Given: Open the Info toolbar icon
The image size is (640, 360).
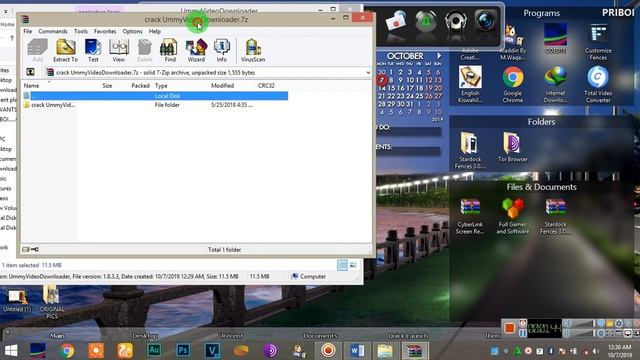Looking at the screenshot, I should 222,51.
